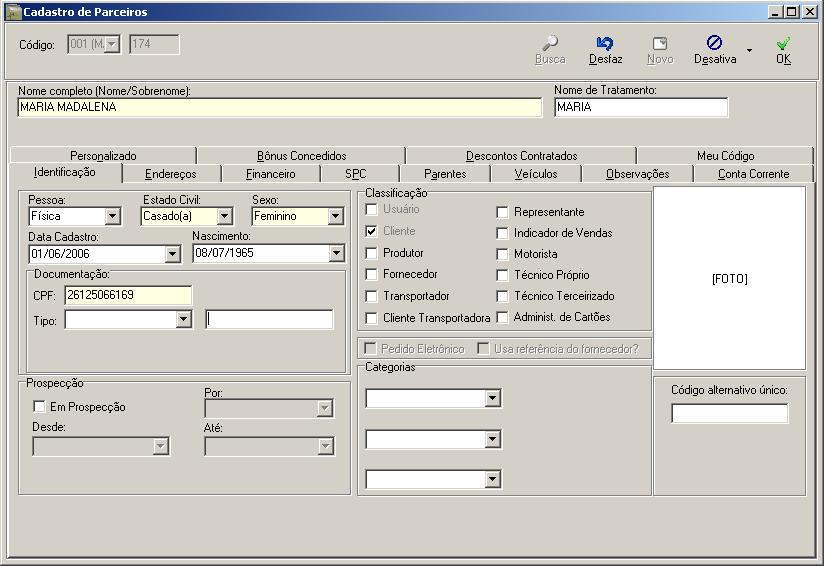
Task: Enable the Produtor classification
Action: [371, 253]
